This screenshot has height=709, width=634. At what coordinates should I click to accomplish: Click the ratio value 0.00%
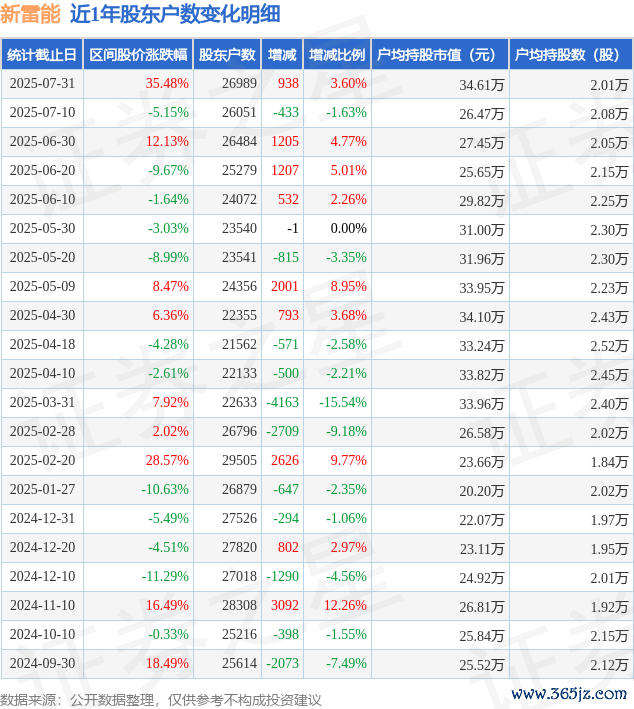(348, 228)
